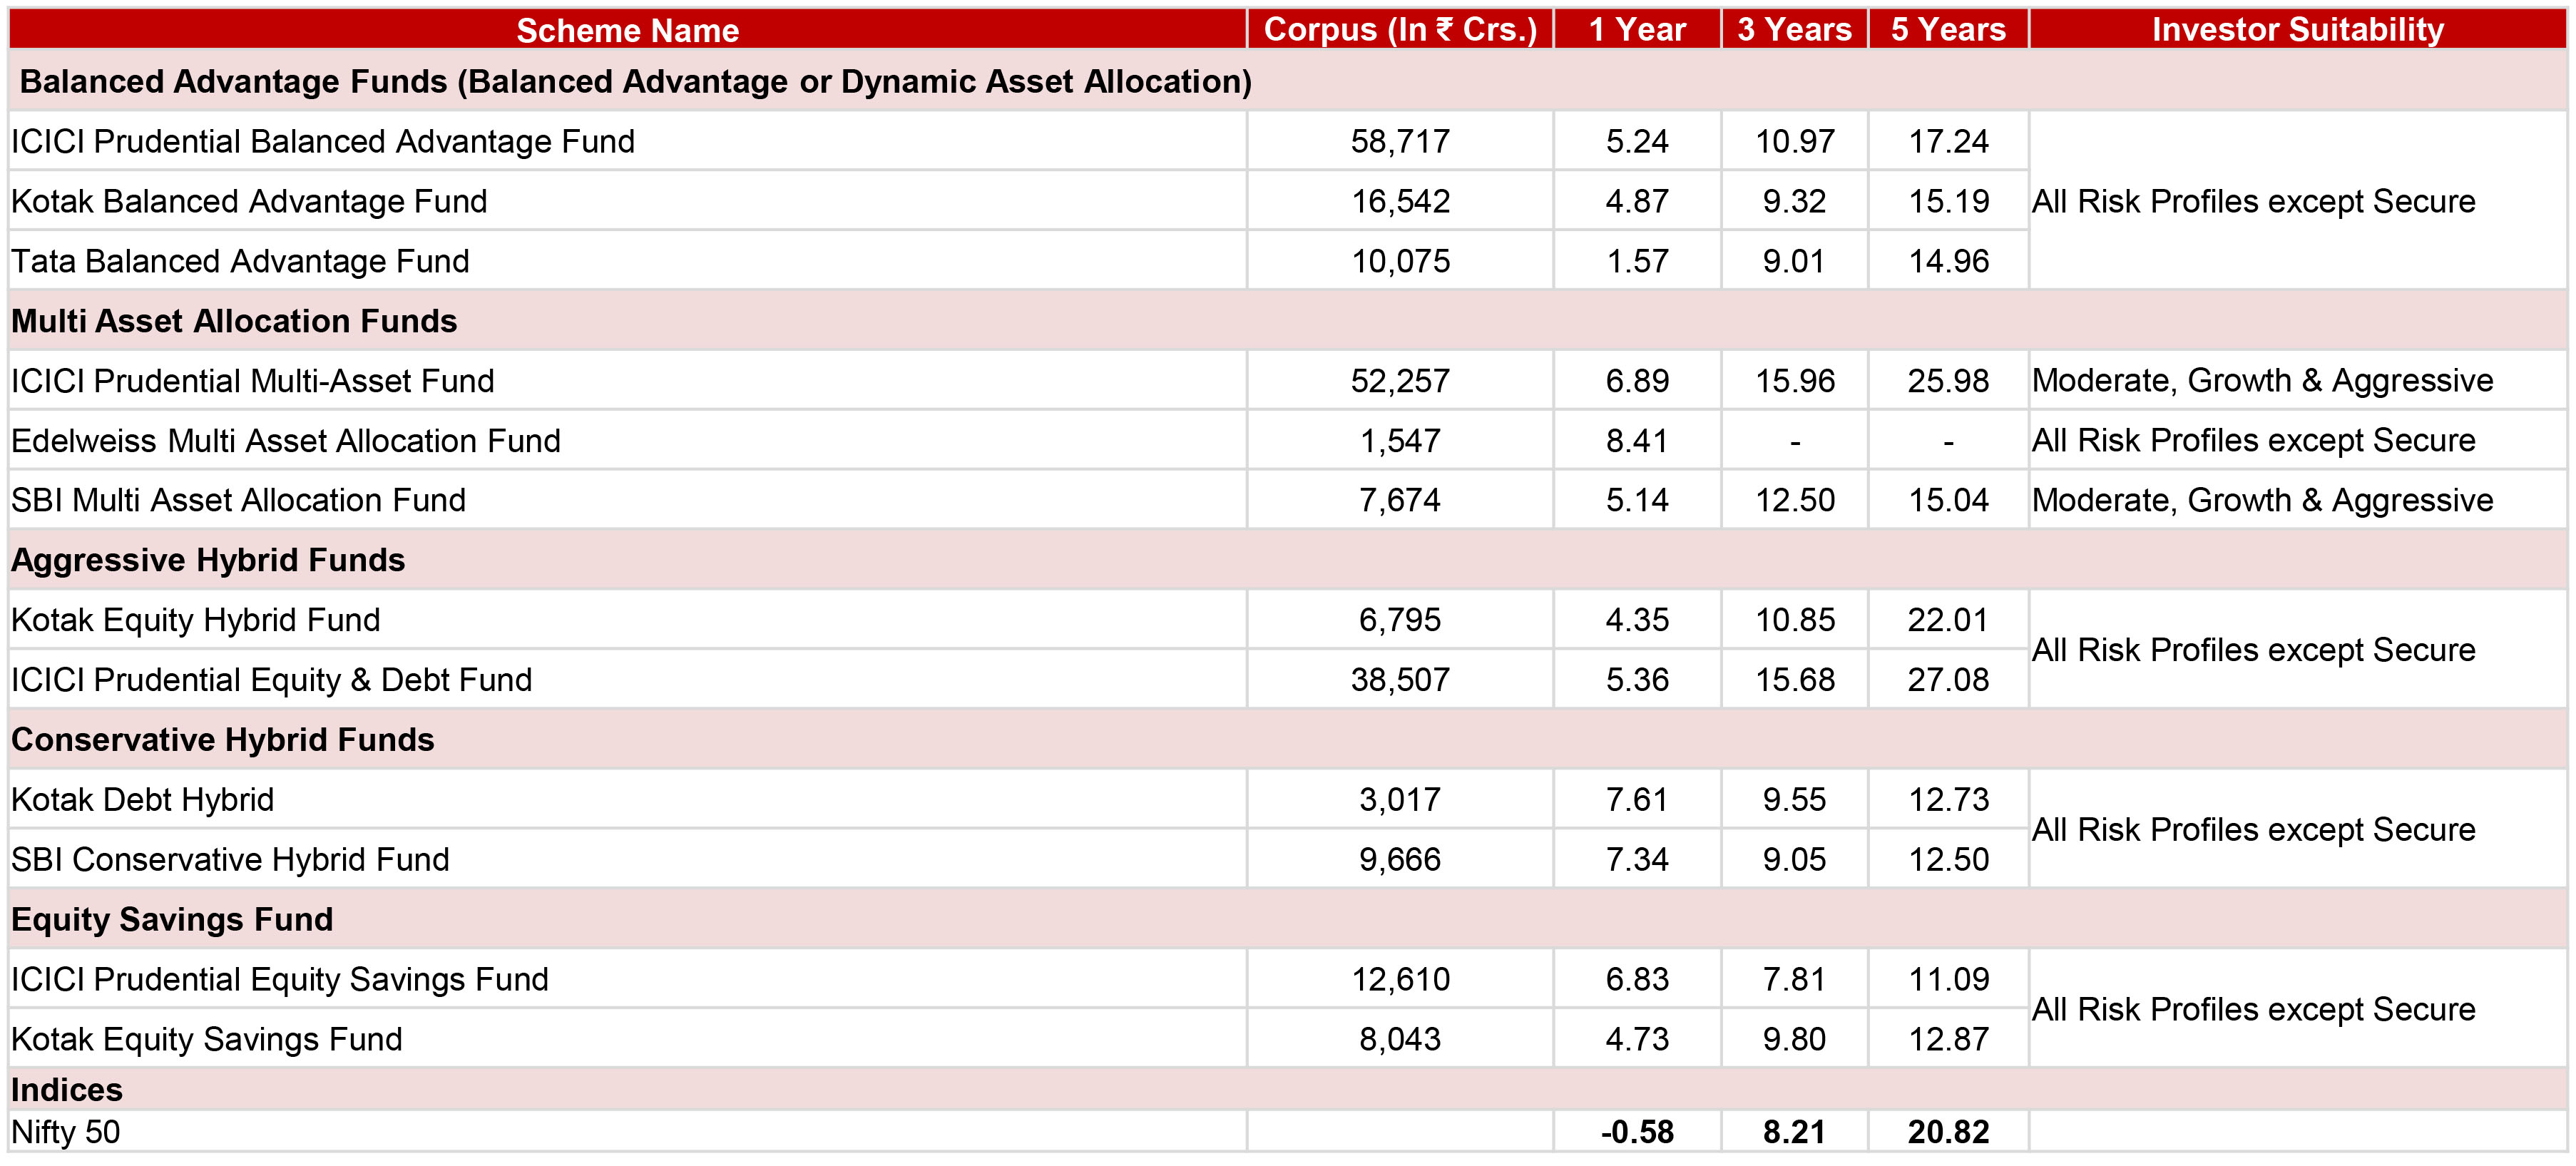
Task: Select Kotak Debt Hybrid row name
Action: pyautogui.click(x=142, y=800)
